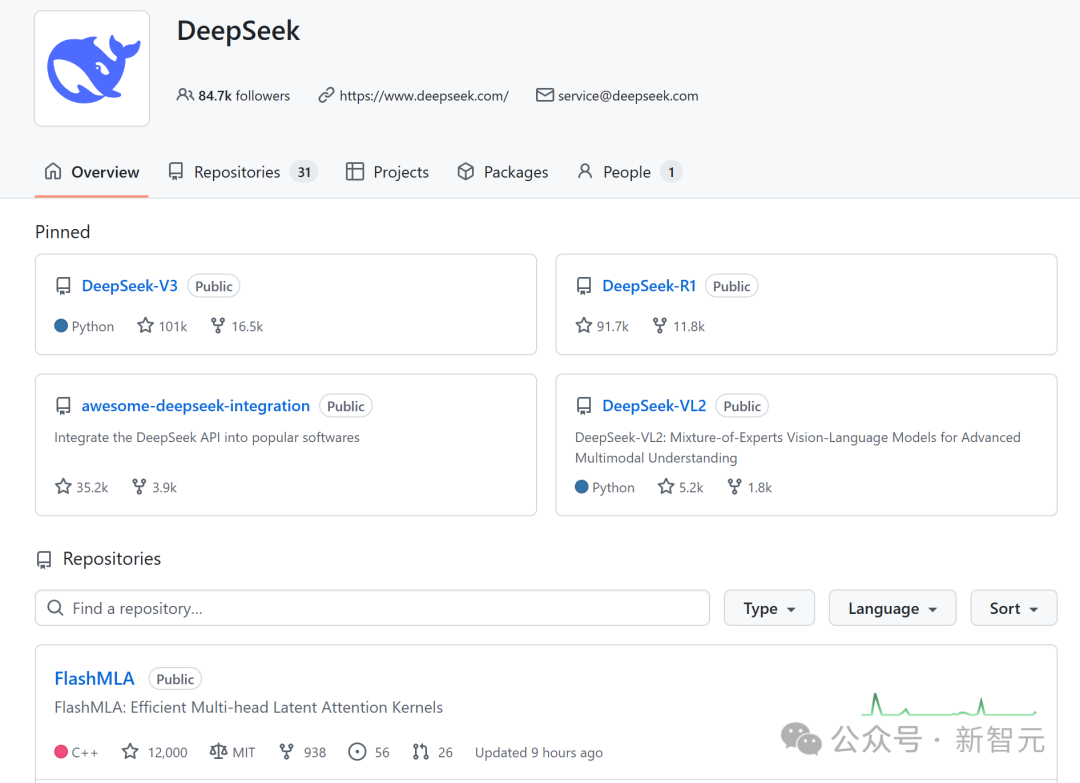The image size is (1080, 783).
Task: Click the Projects table icon
Action: click(x=355, y=171)
